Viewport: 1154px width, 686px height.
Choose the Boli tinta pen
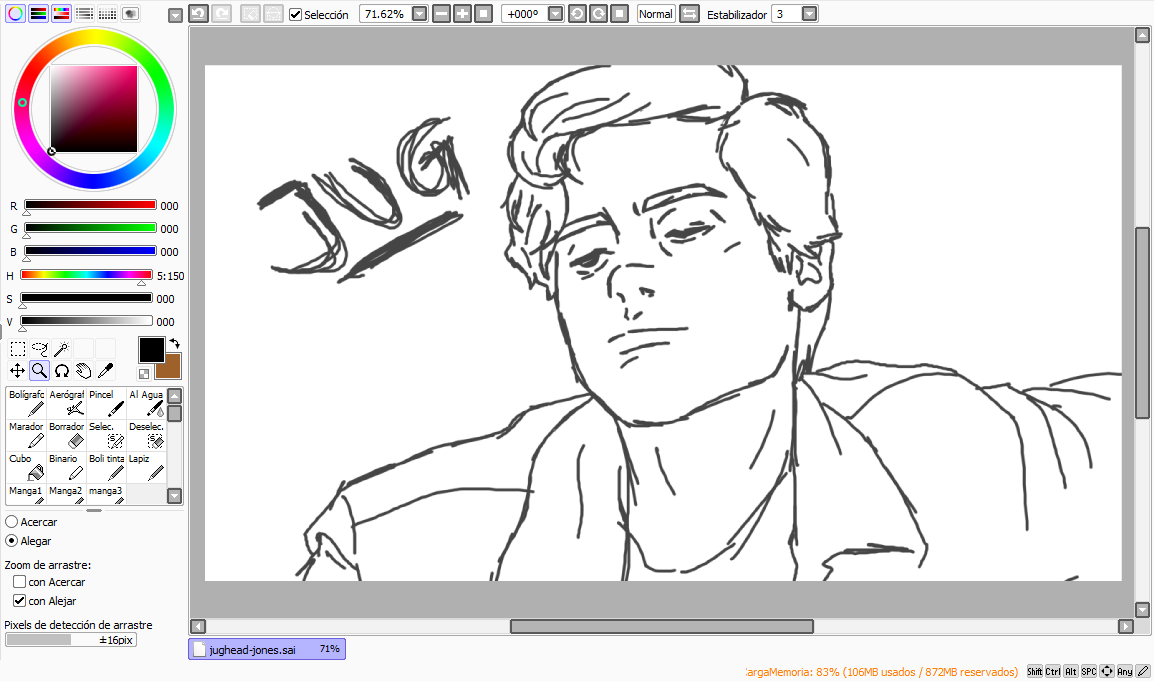(106, 467)
